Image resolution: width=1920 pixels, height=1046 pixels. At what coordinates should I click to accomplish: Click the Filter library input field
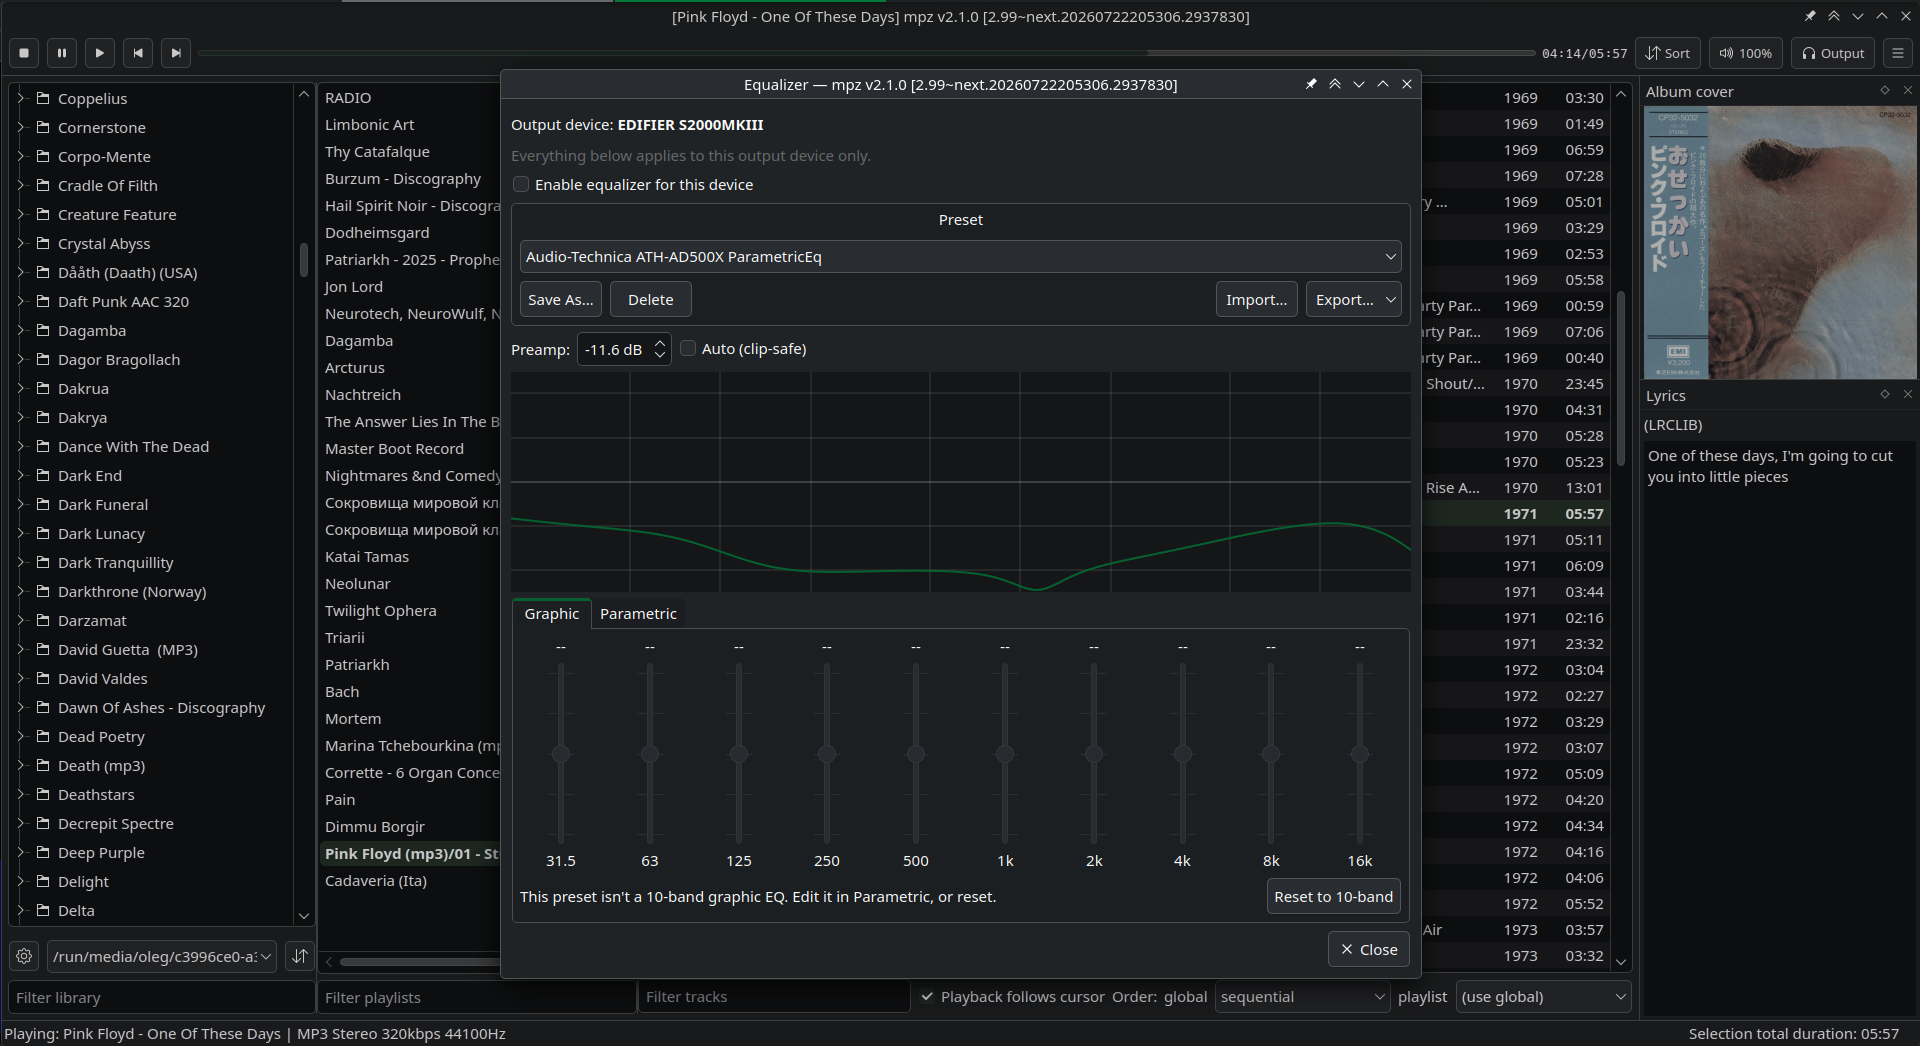click(x=160, y=997)
